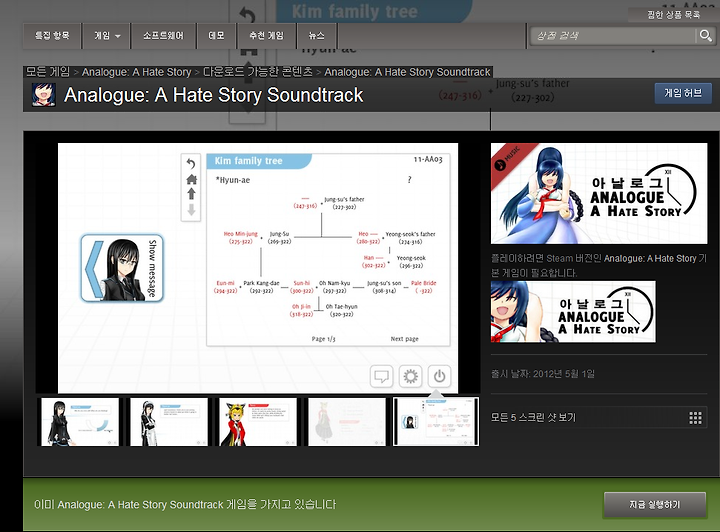Open 다운로드 가능한 콘텐츠 breadcrumb link
Viewport: 720px width, 532px height.
pos(258,72)
